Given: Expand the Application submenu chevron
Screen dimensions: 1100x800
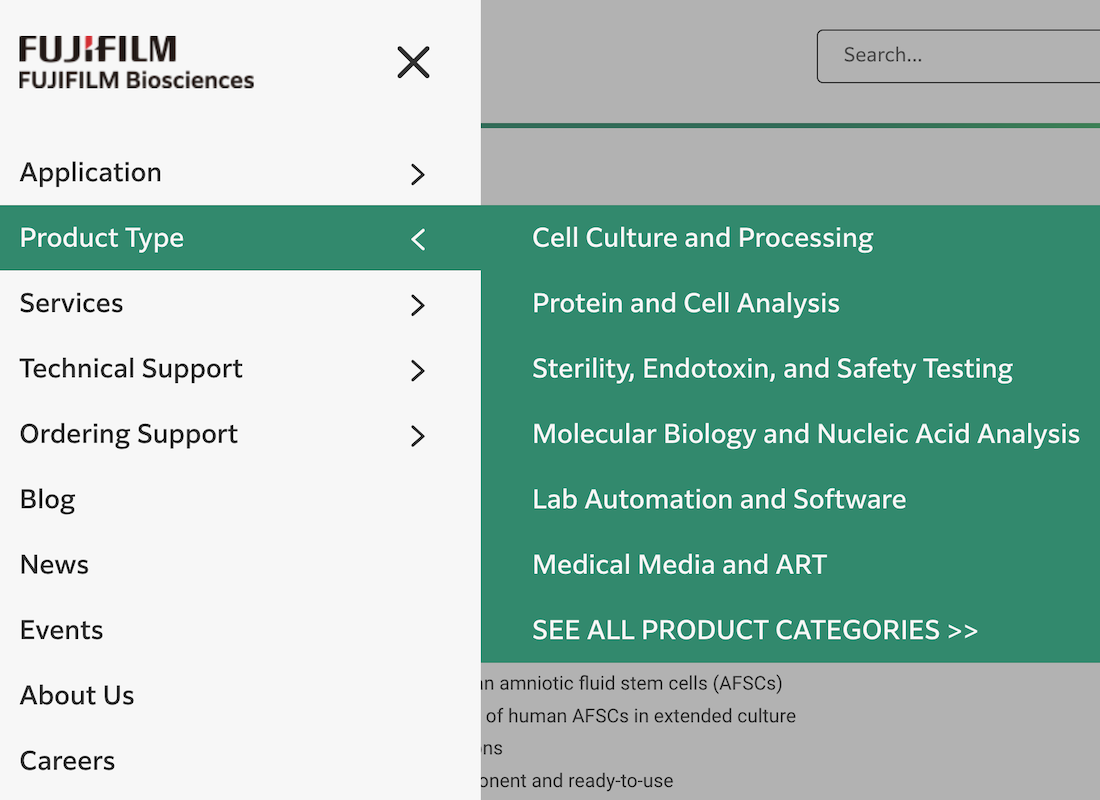Looking at the screenshot, I should pos(418,174).
